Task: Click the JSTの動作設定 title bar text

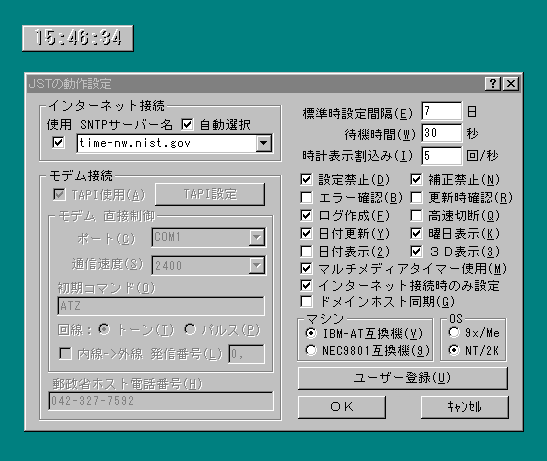Action: [70, 84]
